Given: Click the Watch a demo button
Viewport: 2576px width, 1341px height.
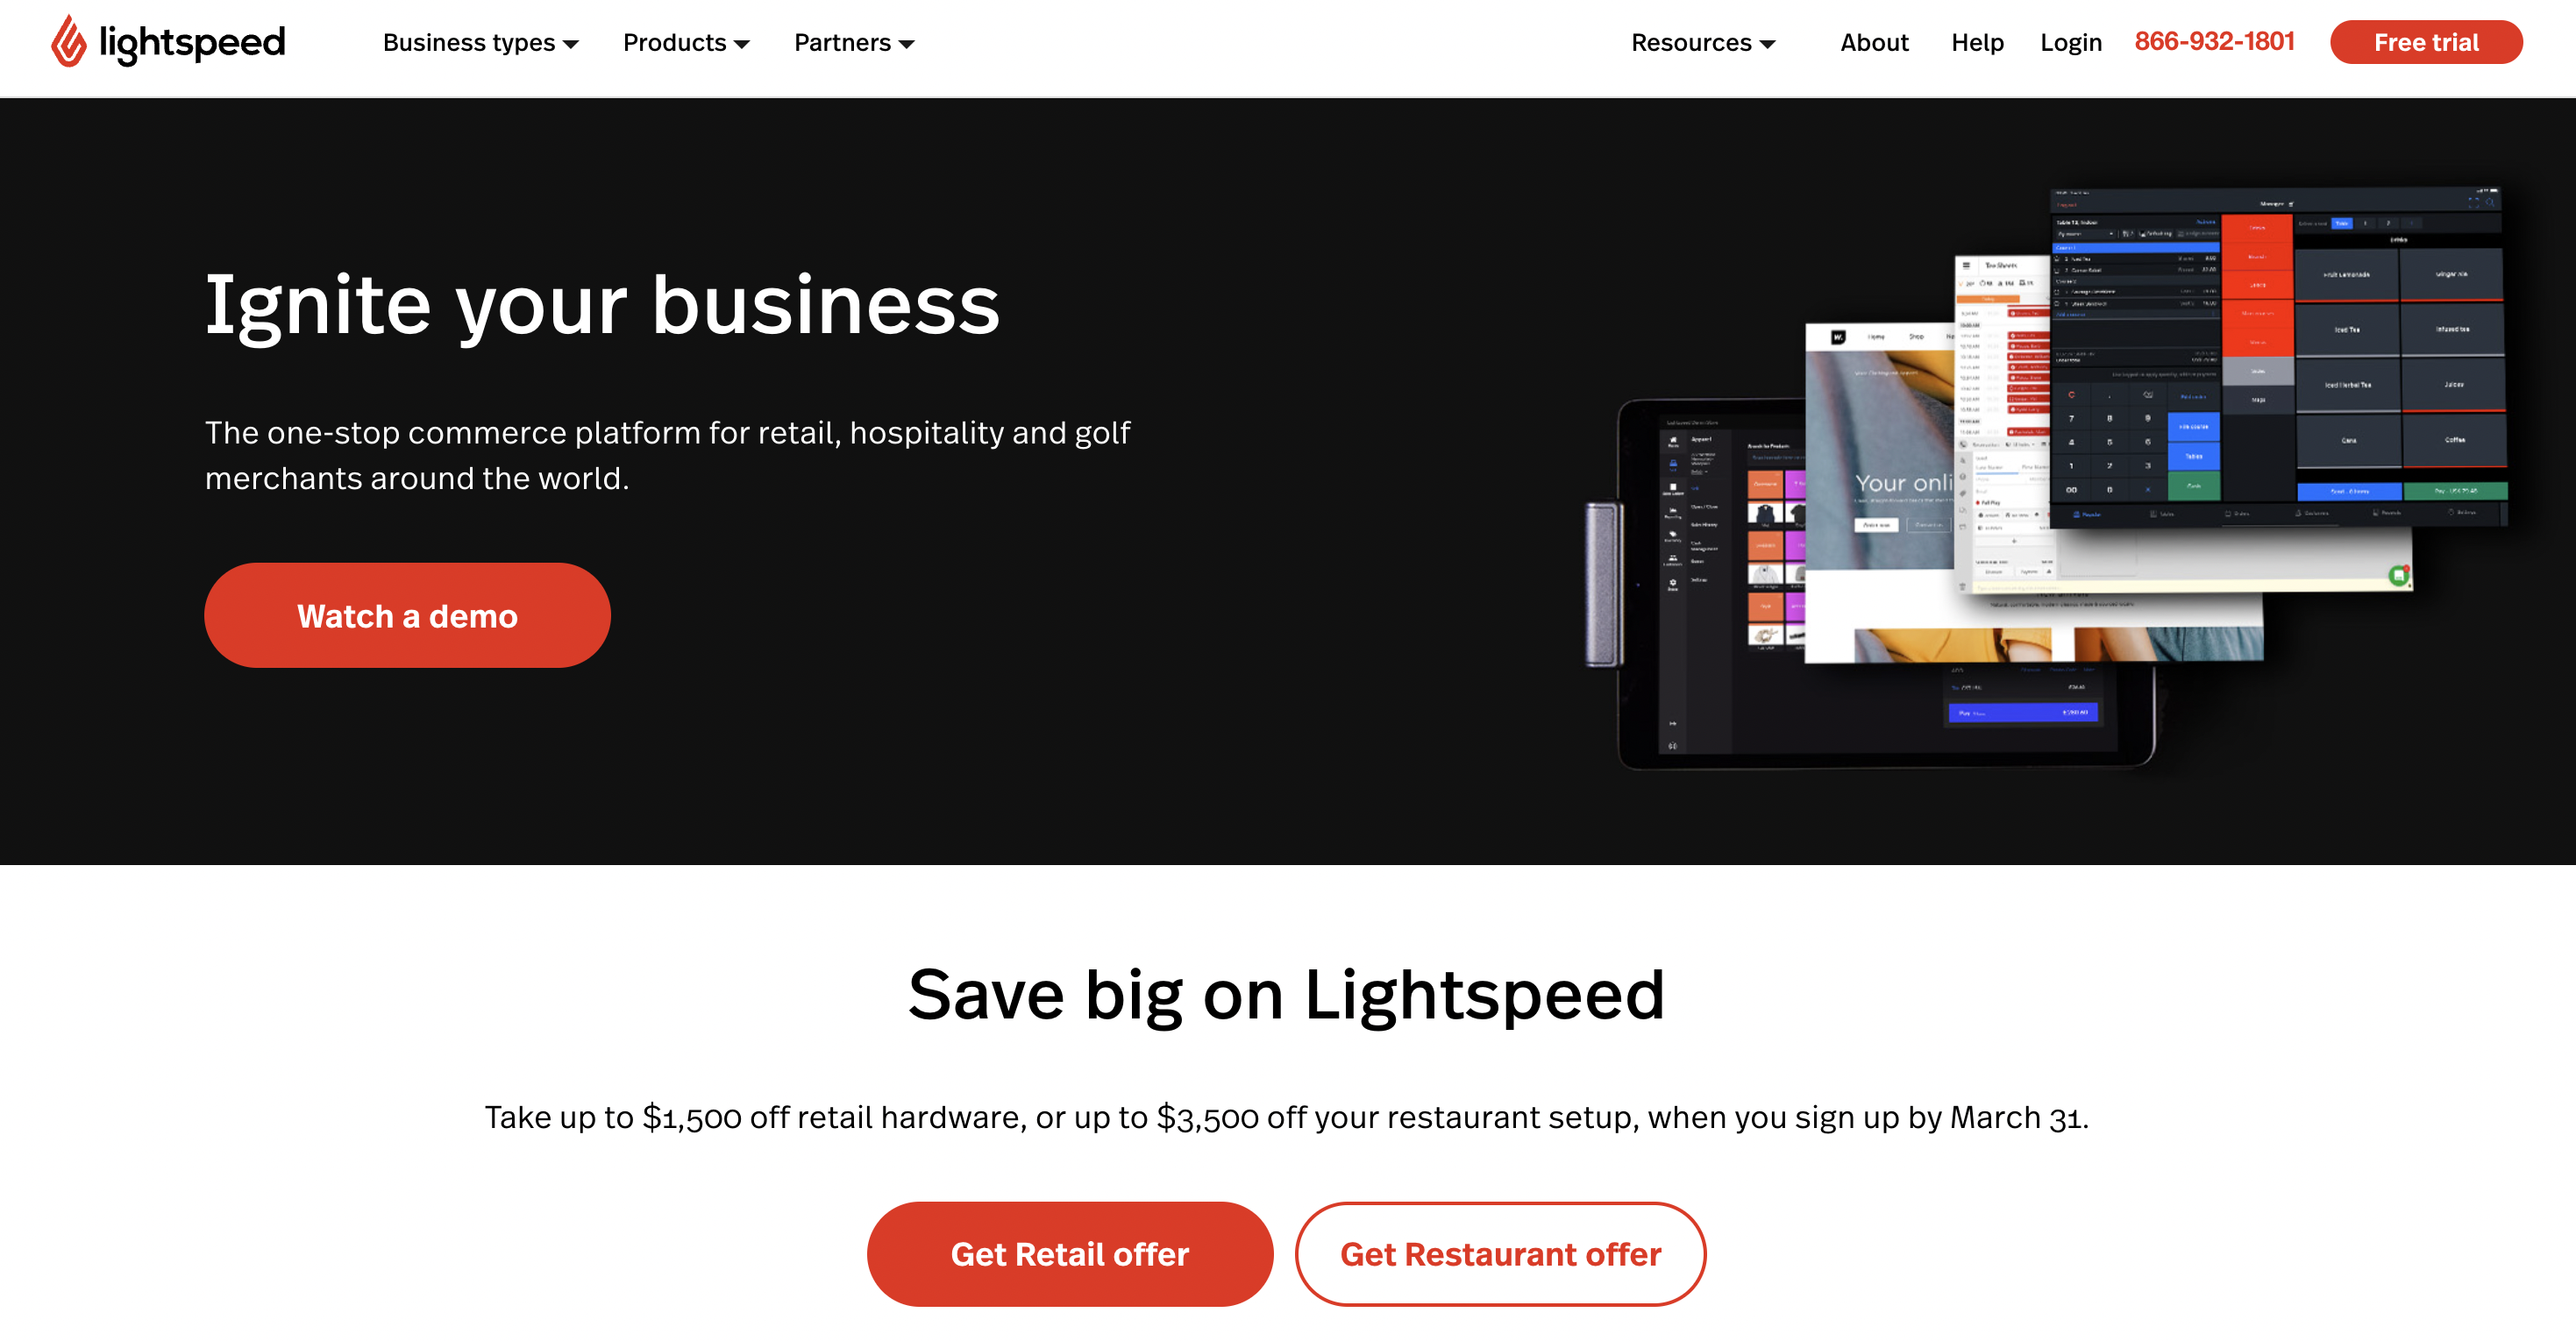Looking at the screenshot, I should click(407, 615).
